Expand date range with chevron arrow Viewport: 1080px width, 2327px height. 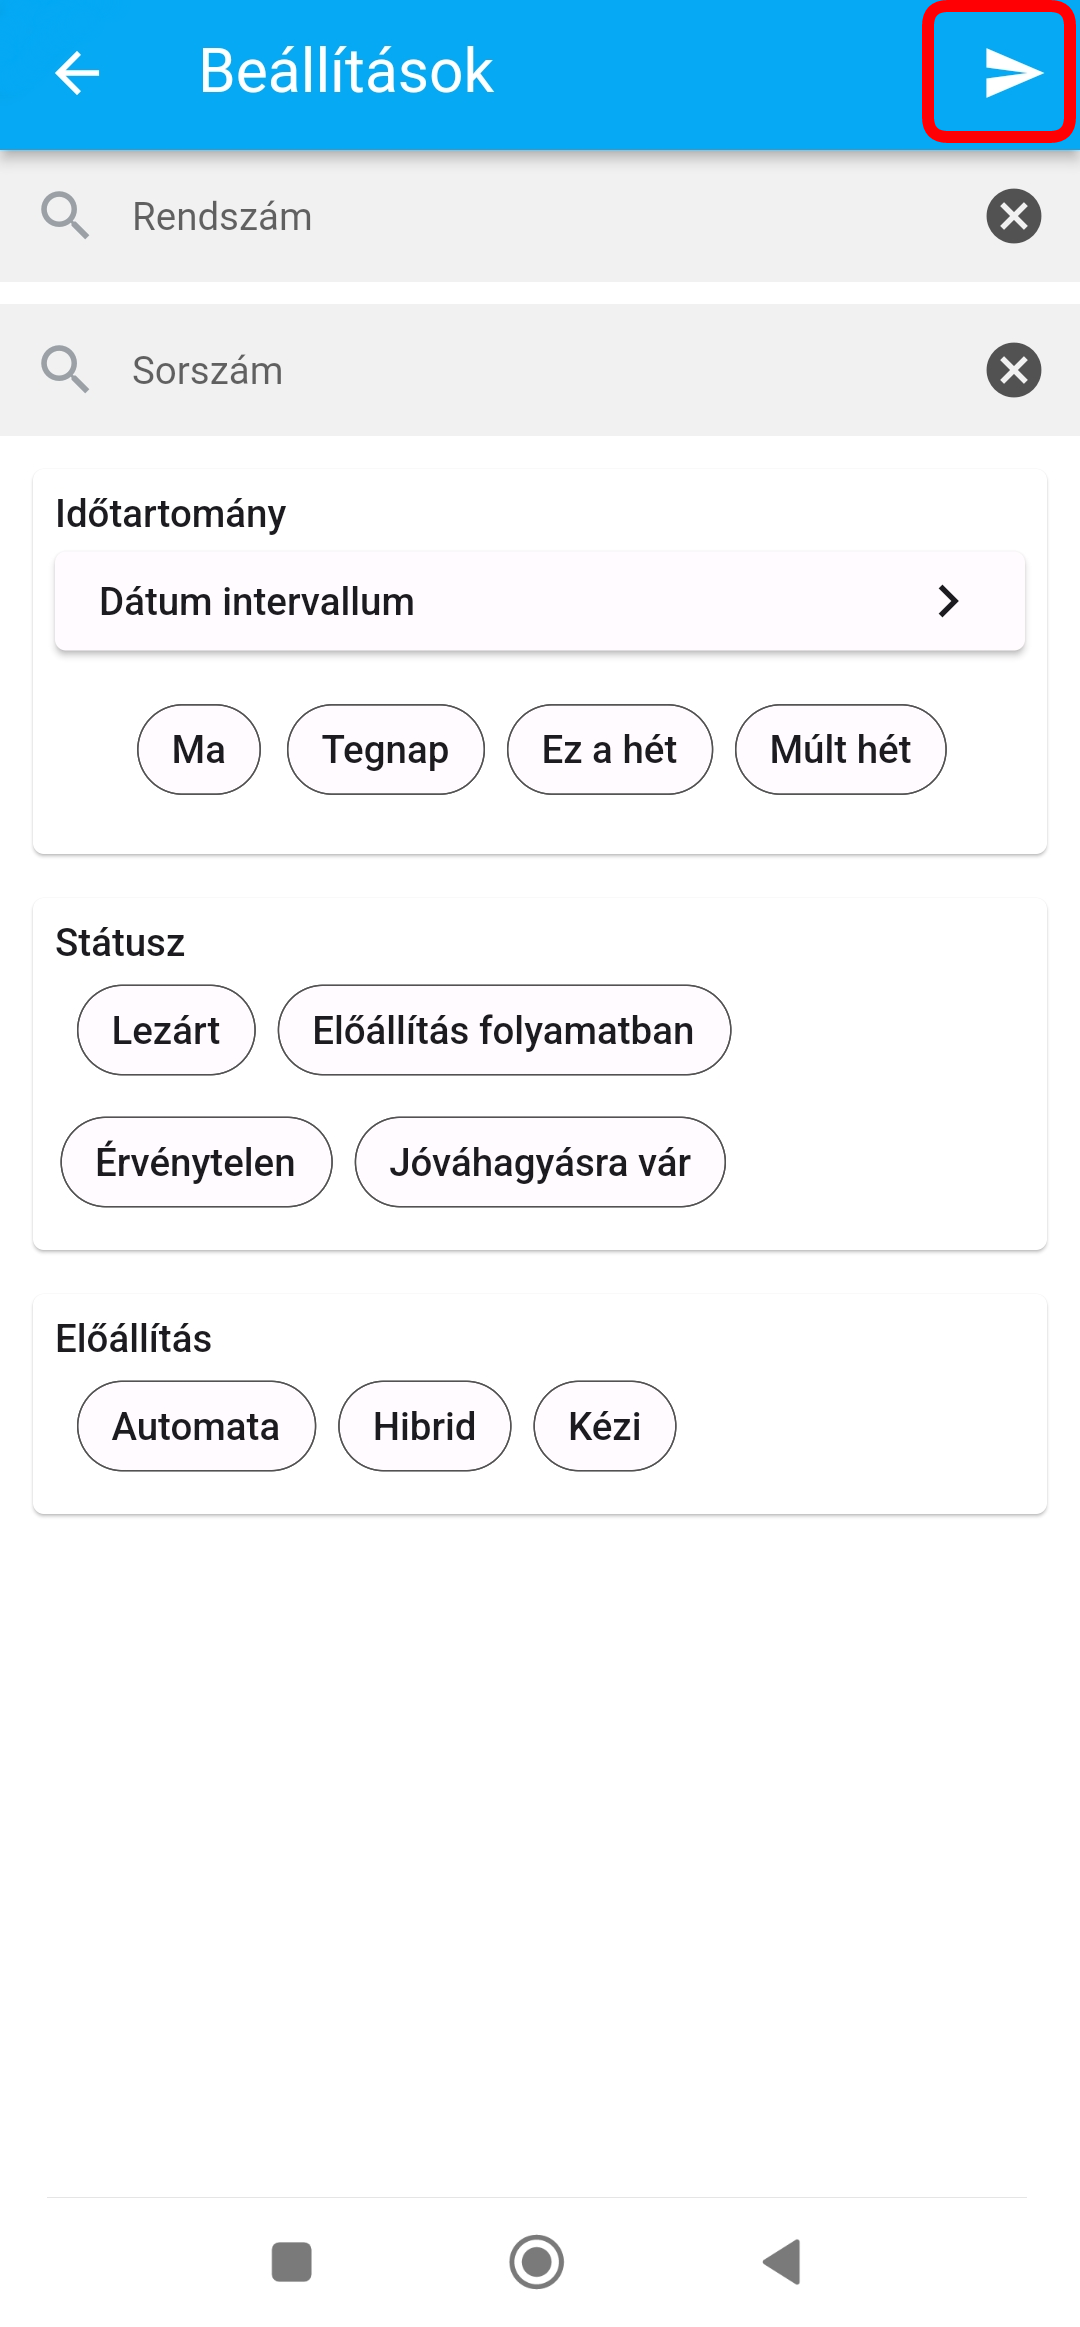(948, 602)
